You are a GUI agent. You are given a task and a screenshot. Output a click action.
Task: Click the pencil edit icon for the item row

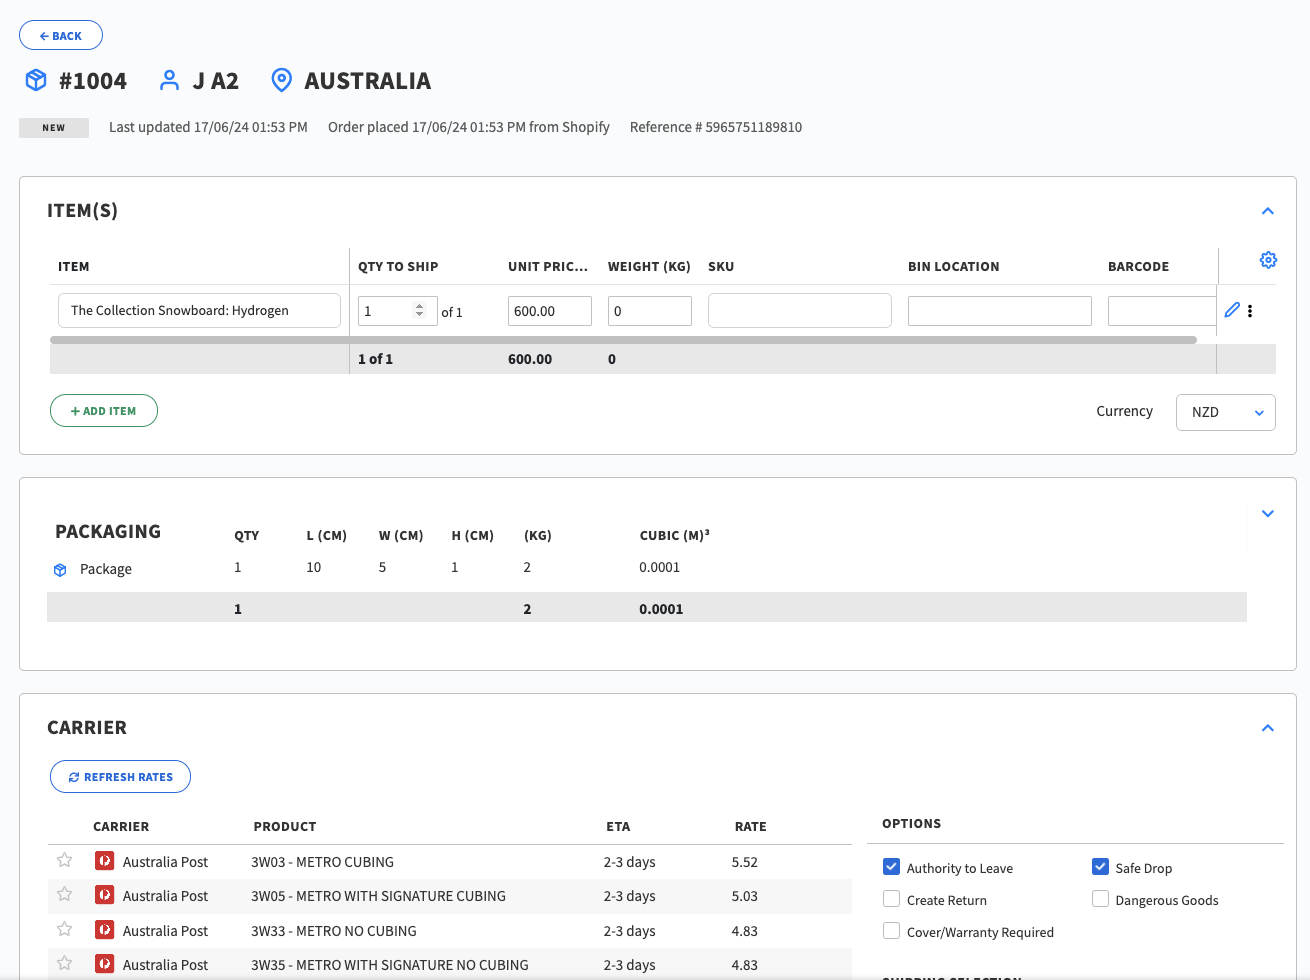point(1232,310)
